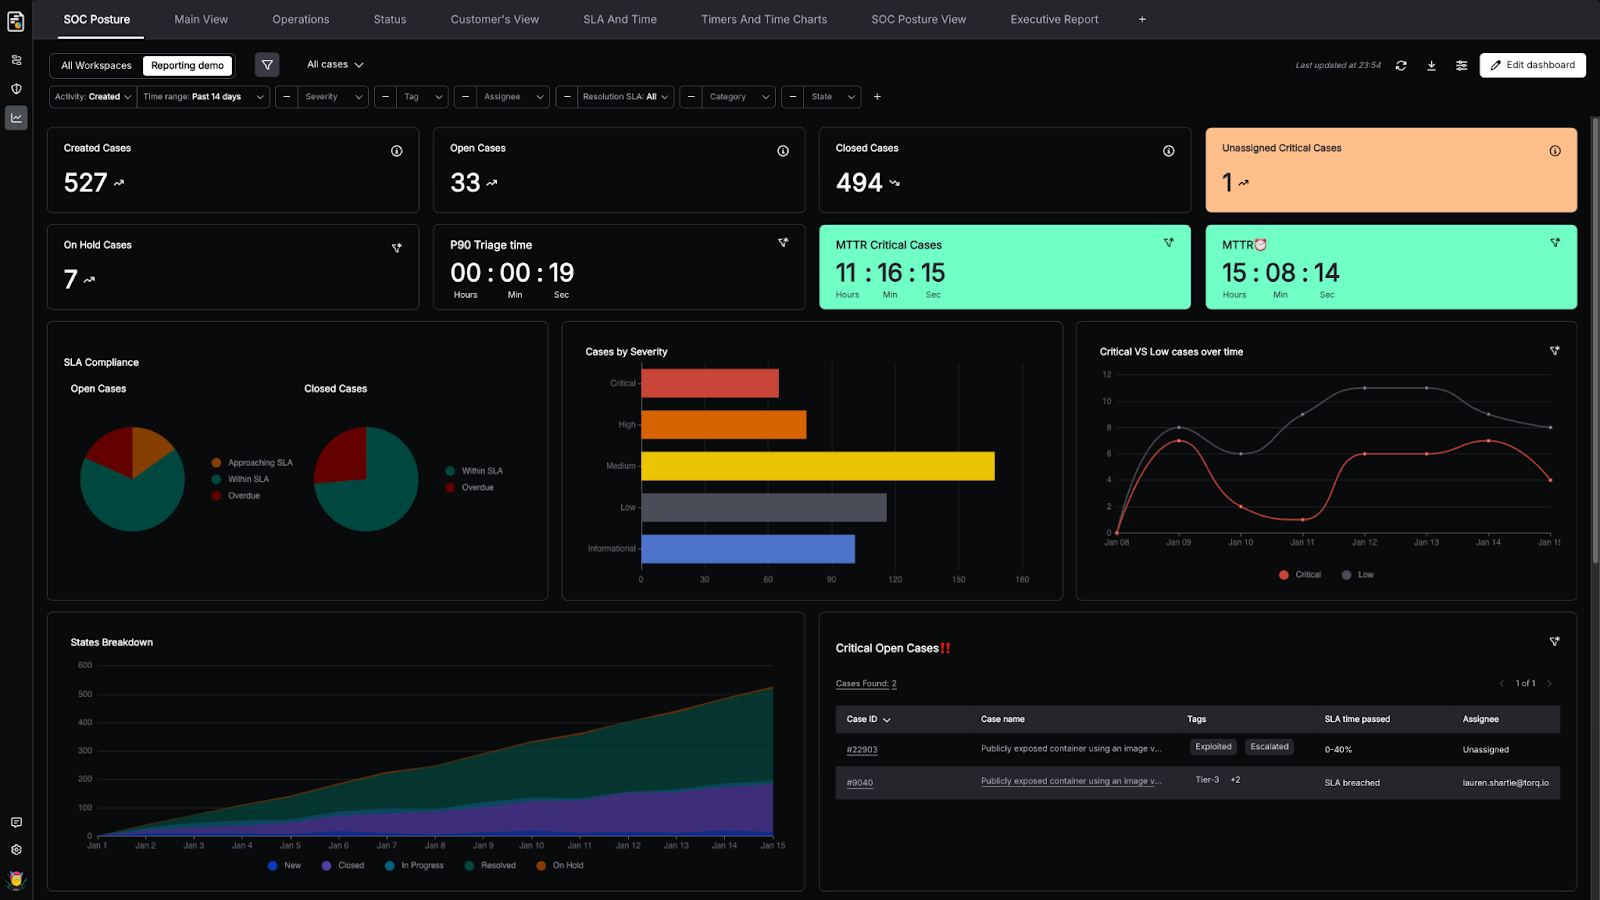Click the Edit dashboard button
Image resolution: width=1600 pixels, height=900 pixels.
1532,65
